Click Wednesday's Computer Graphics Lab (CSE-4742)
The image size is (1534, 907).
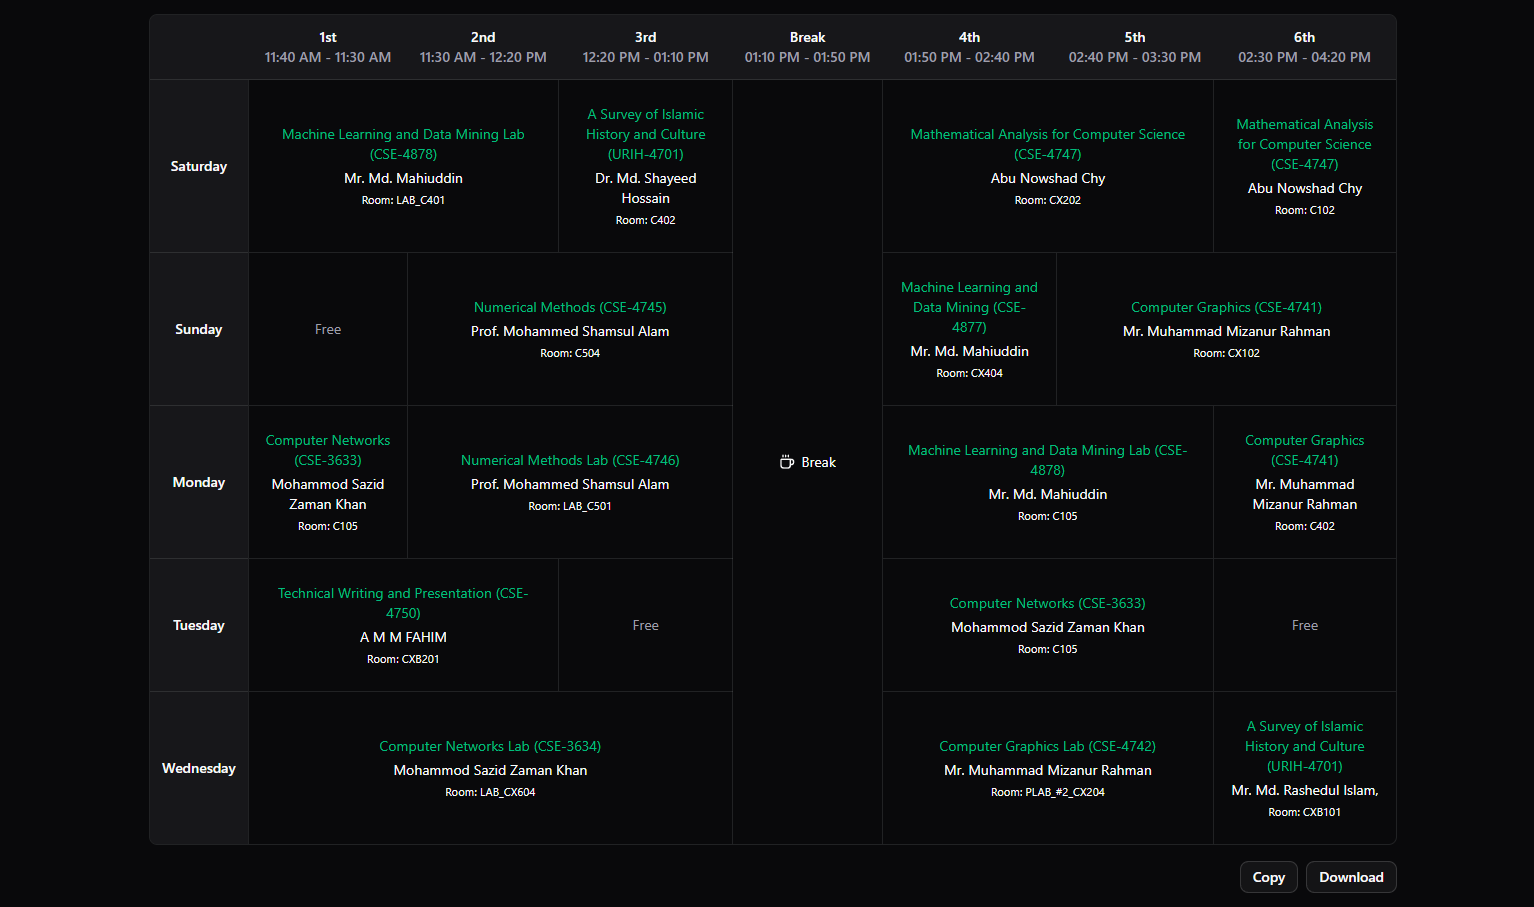click(x=1047, y=768)
